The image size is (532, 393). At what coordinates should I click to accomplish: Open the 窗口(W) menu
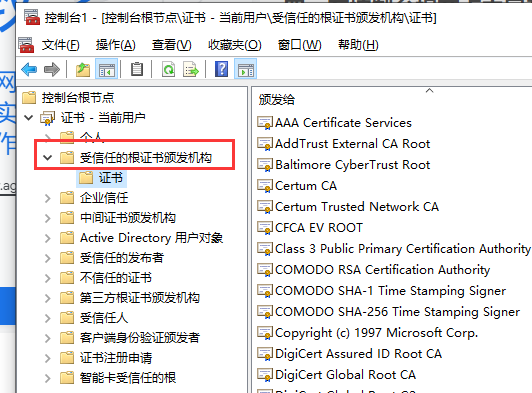tap(299, 45)
